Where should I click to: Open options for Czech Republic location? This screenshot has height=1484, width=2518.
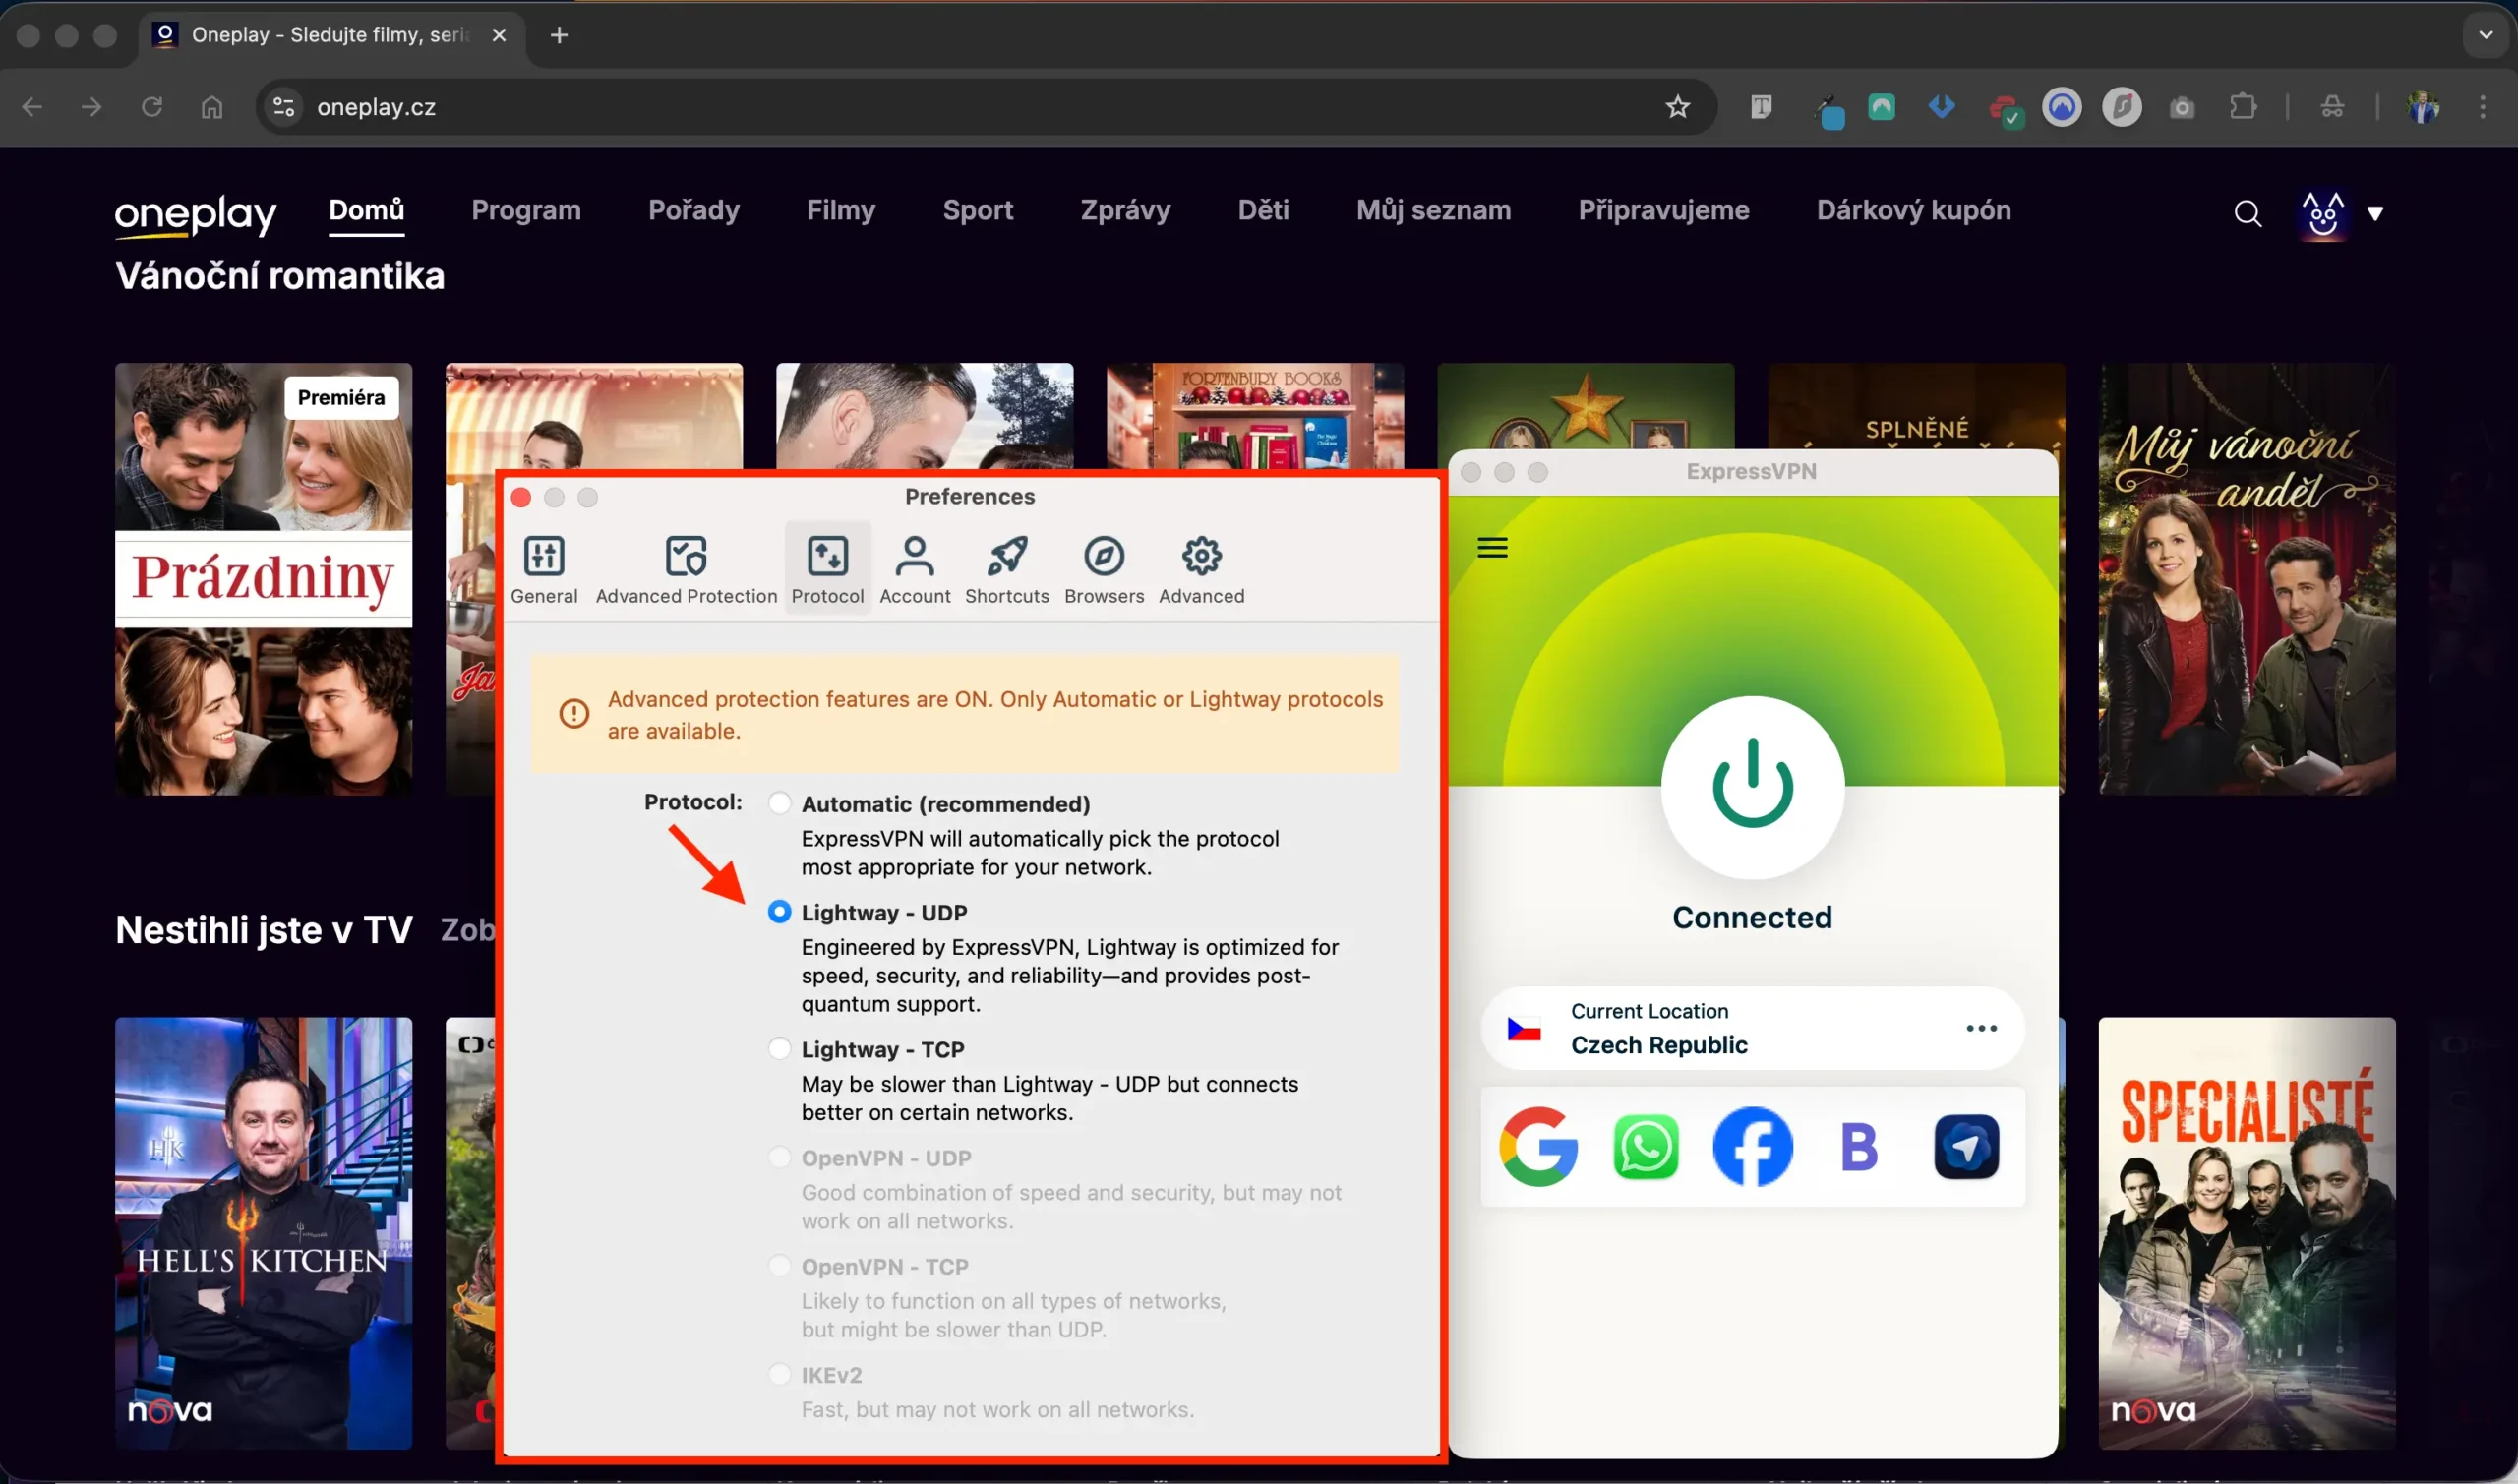(x=1982, y=1028)
